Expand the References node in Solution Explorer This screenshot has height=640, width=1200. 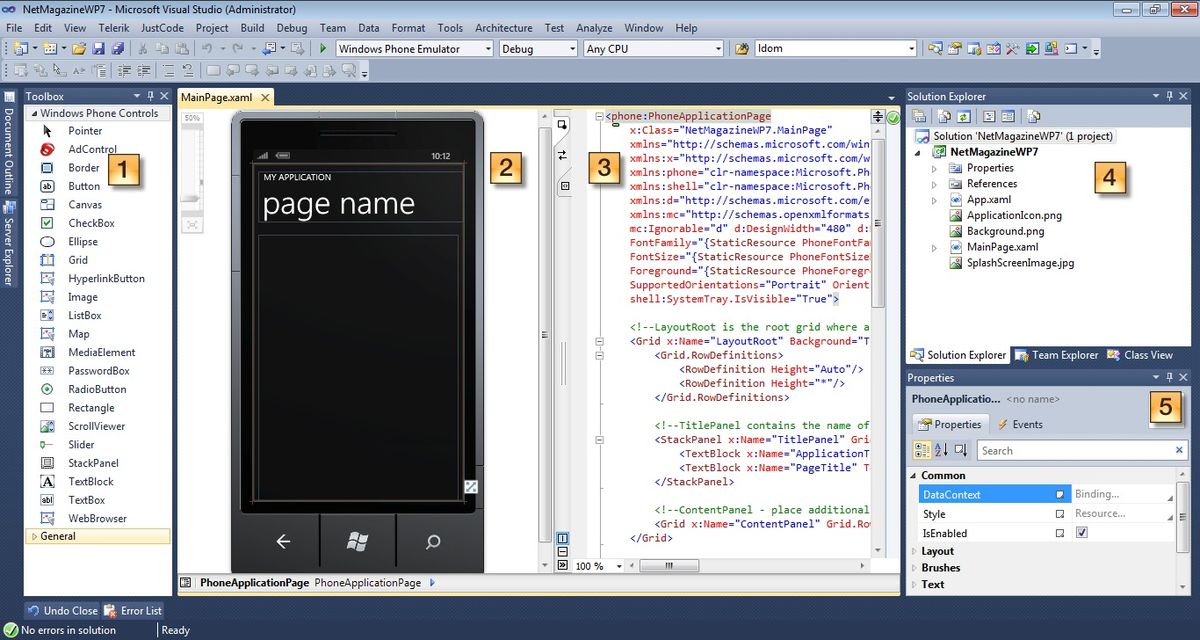click(934, 183)
